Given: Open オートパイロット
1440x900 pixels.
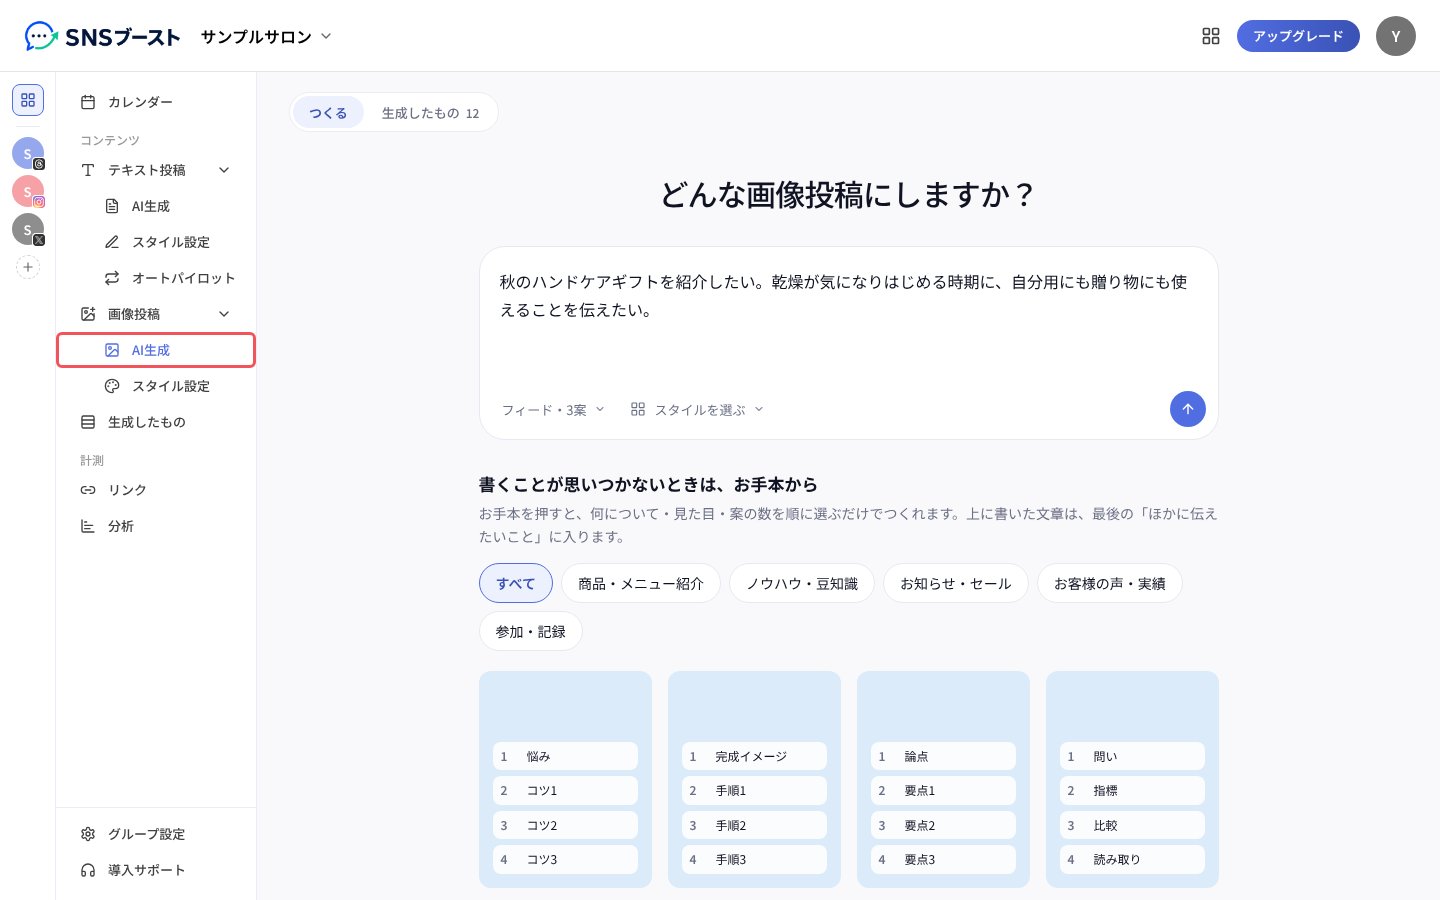Looking at the screenshot, I should pos(156,278).
